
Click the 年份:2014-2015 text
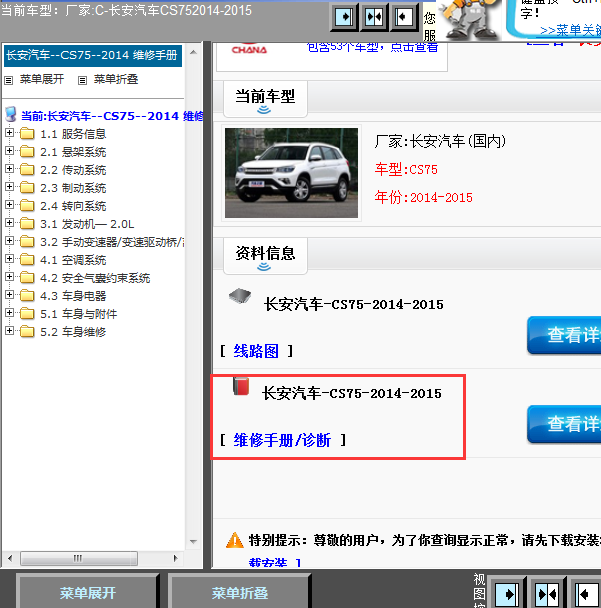(423, 197)
